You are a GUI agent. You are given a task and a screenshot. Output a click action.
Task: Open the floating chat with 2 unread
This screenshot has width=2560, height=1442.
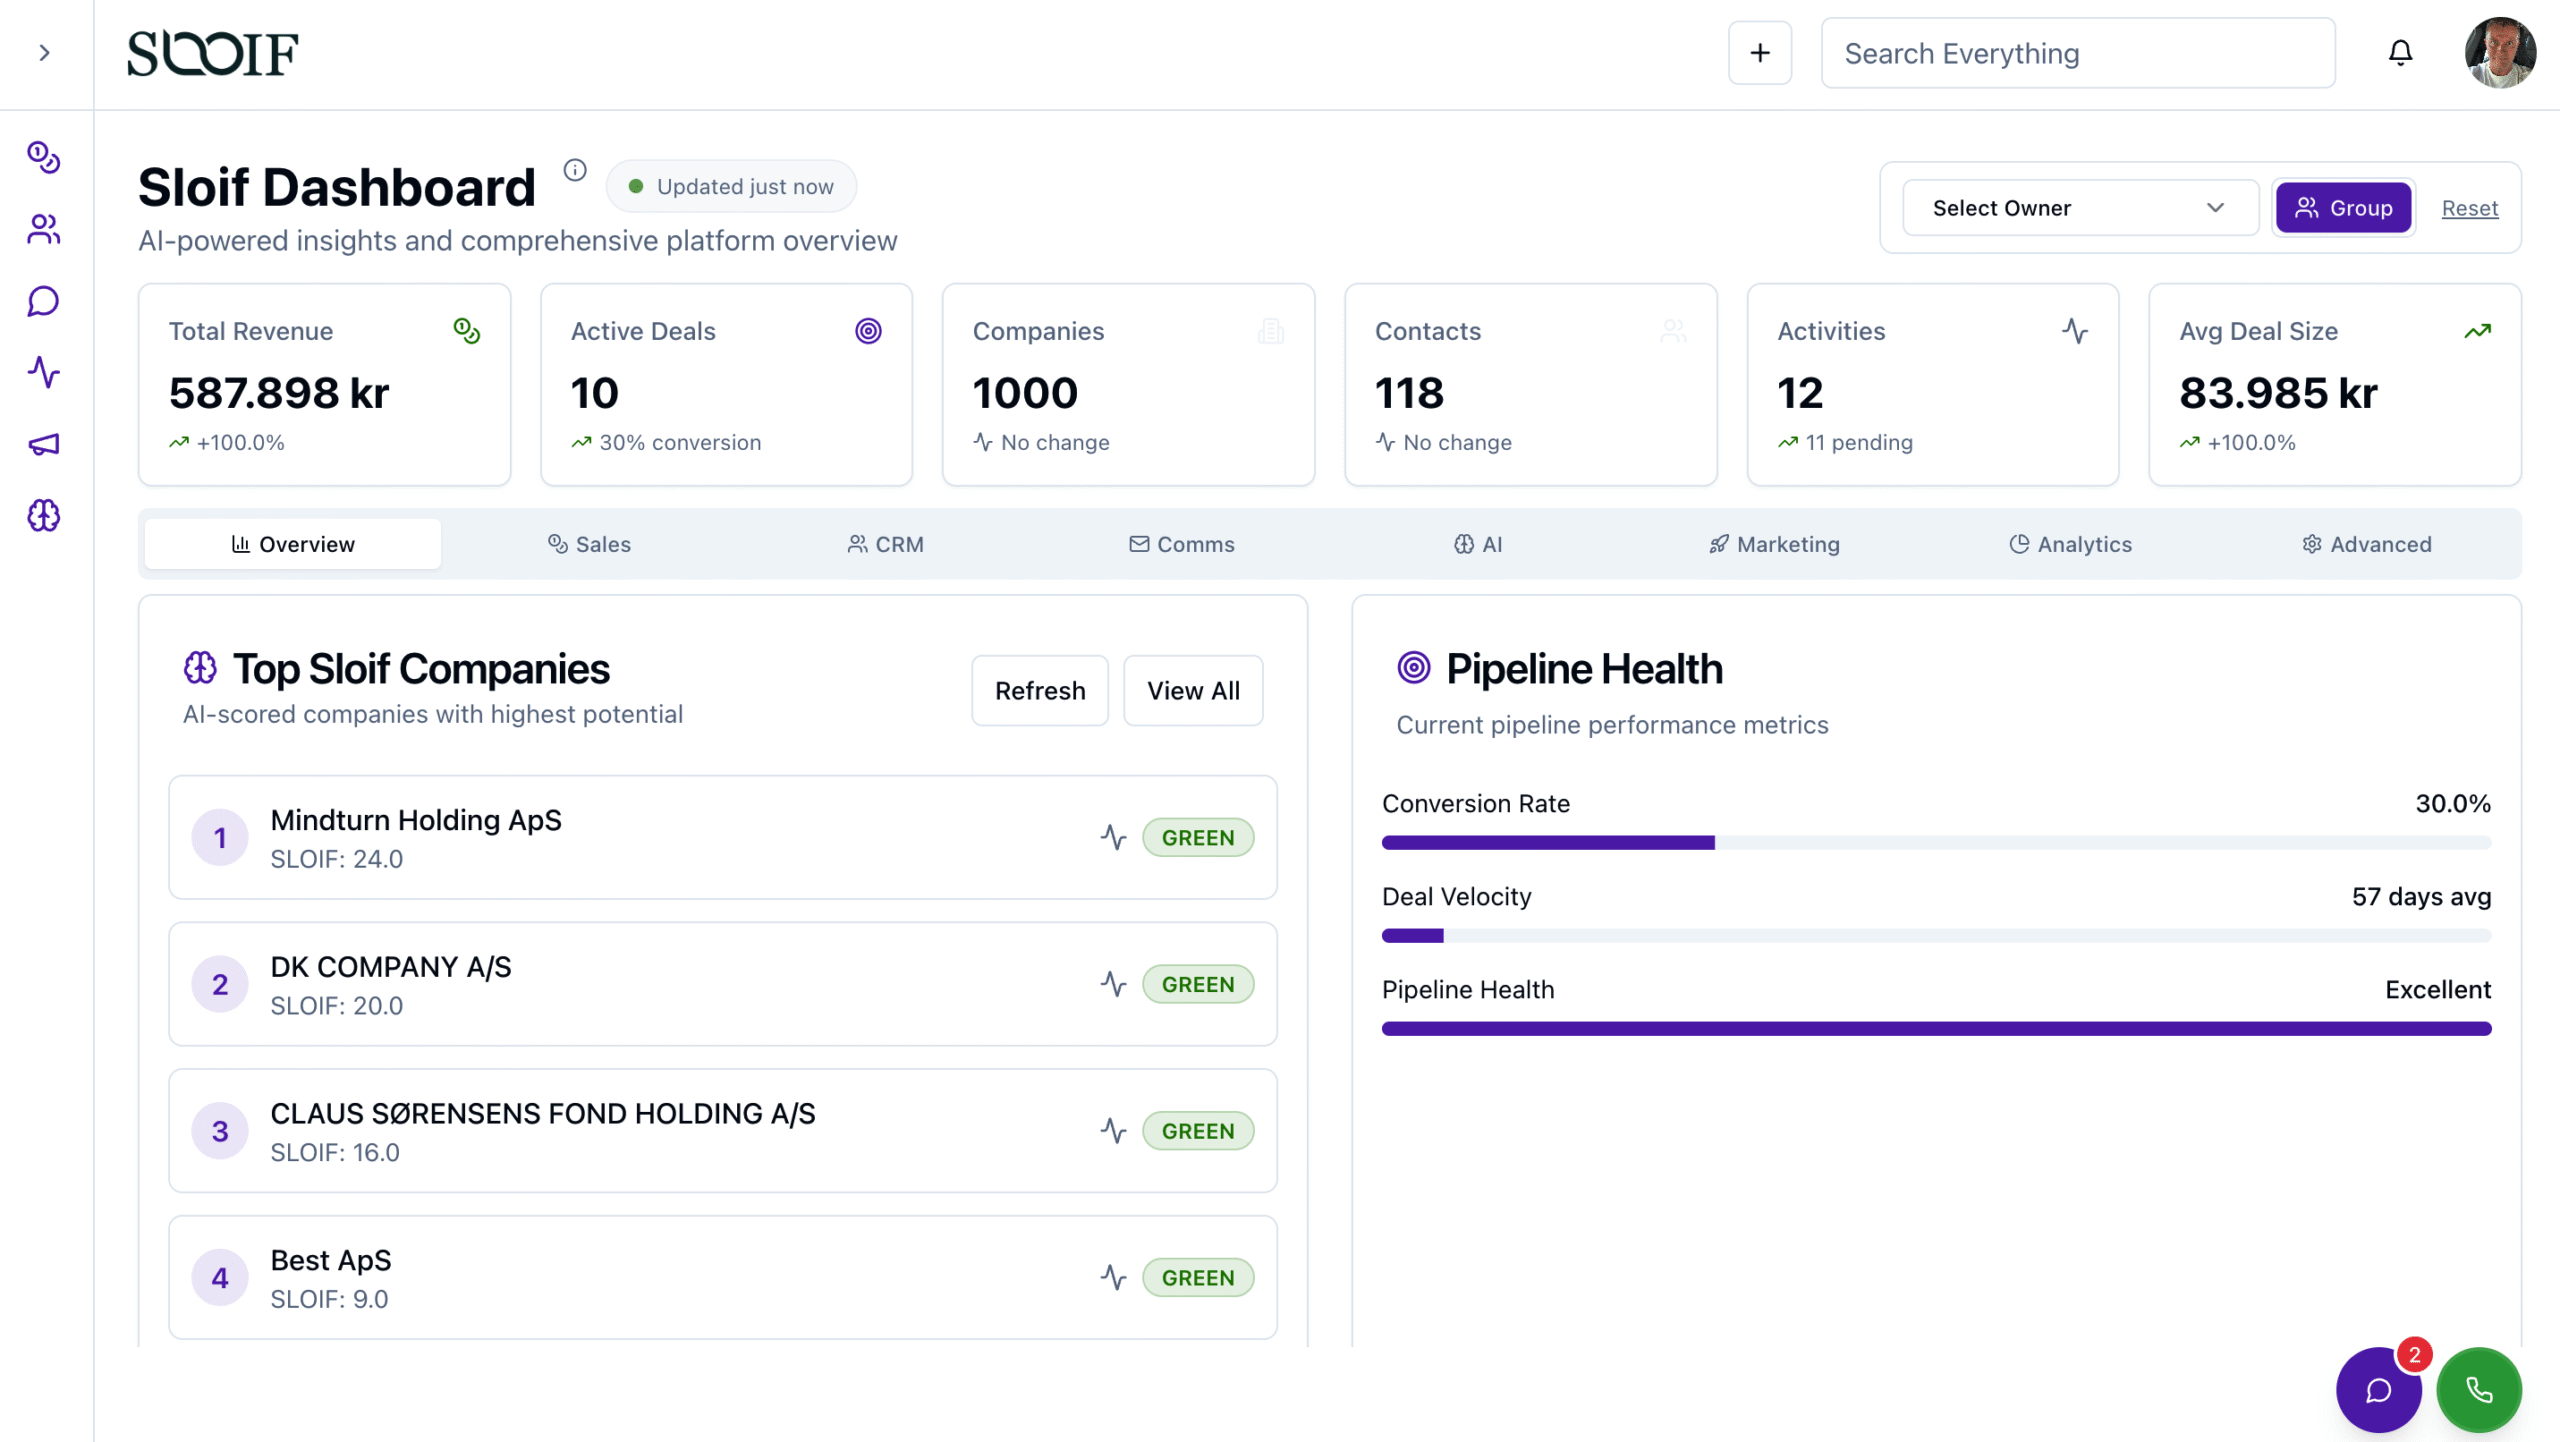2378,1390
